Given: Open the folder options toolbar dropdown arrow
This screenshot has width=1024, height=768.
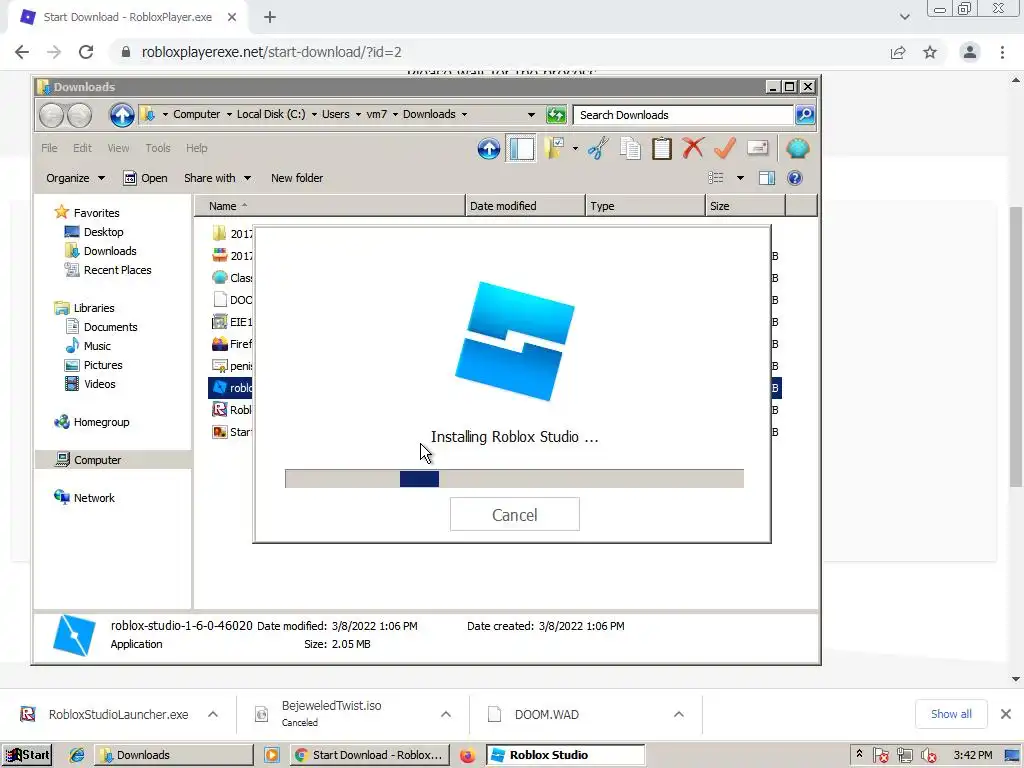Looking at the screenshot, I should tap(575, 149).
